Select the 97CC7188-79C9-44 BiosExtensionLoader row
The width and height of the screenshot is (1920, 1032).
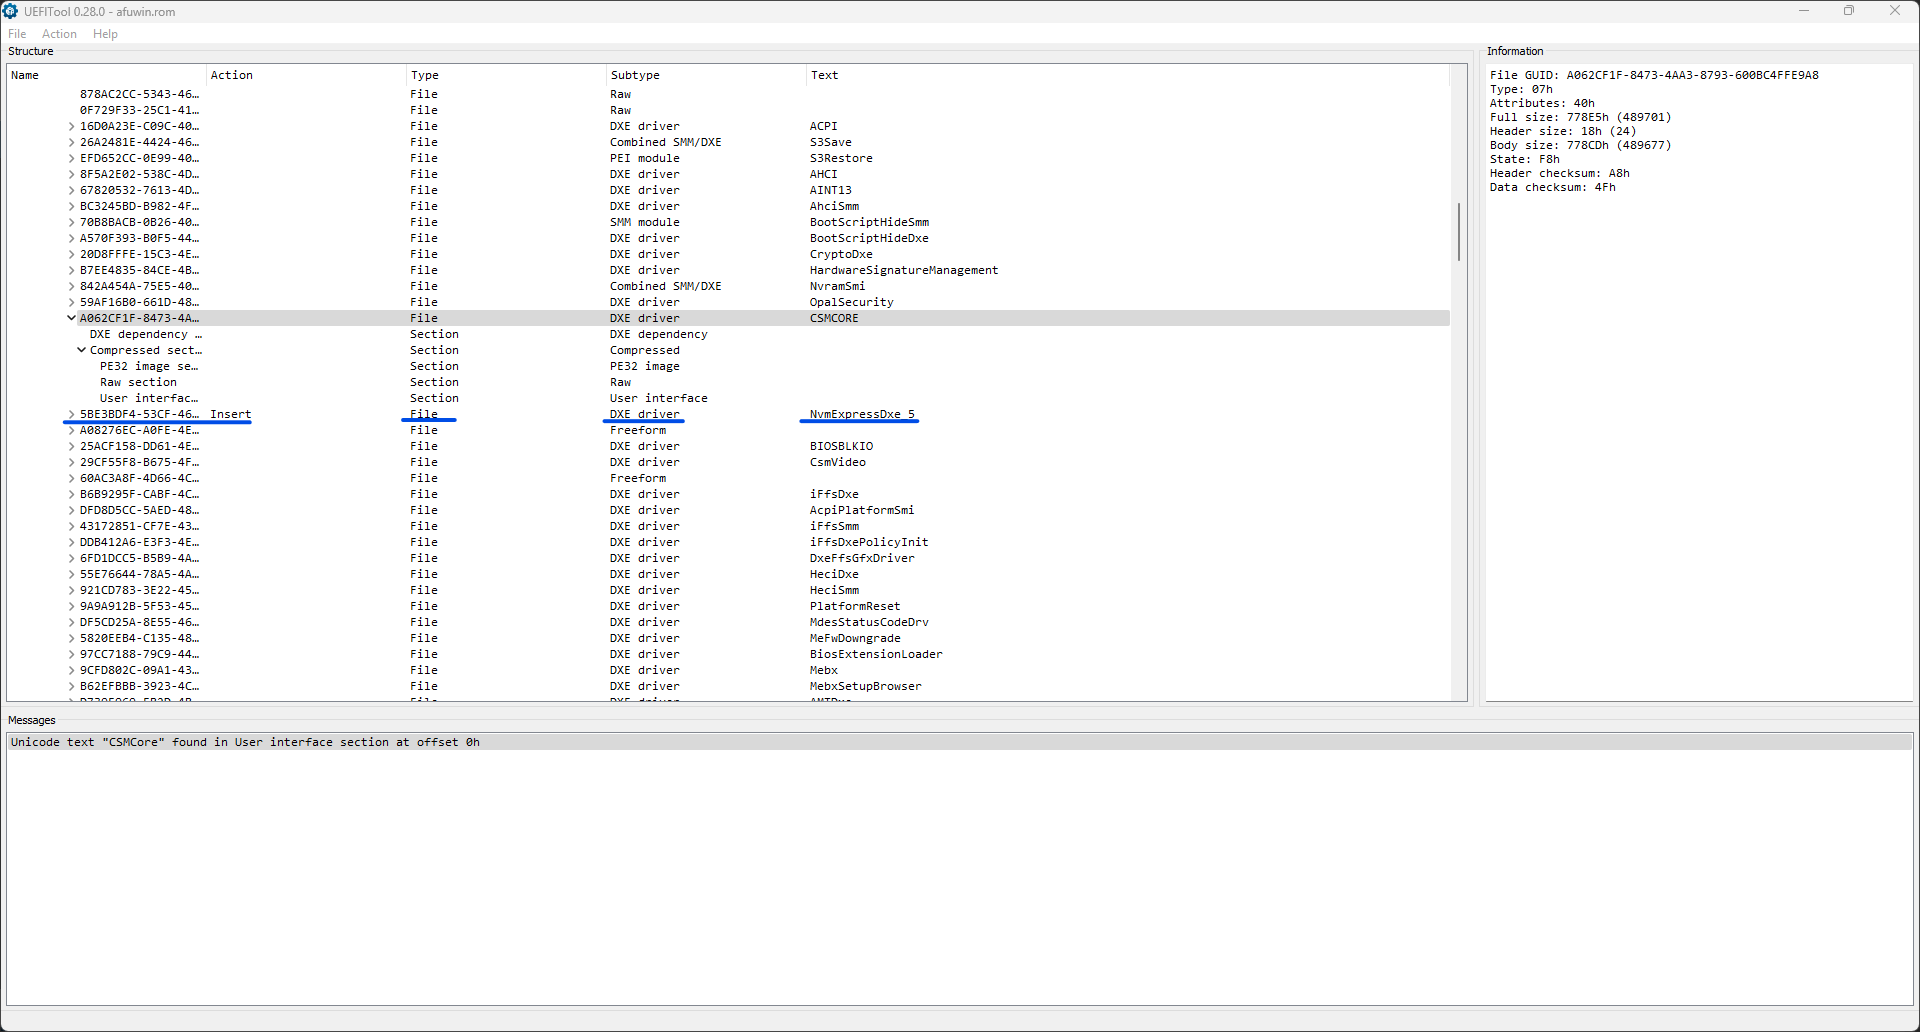click(x=728, y=654)
